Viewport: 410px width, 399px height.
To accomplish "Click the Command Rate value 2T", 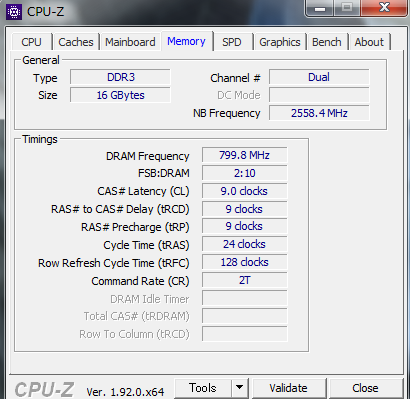I will pyautogui.click(x=244, y=280).
